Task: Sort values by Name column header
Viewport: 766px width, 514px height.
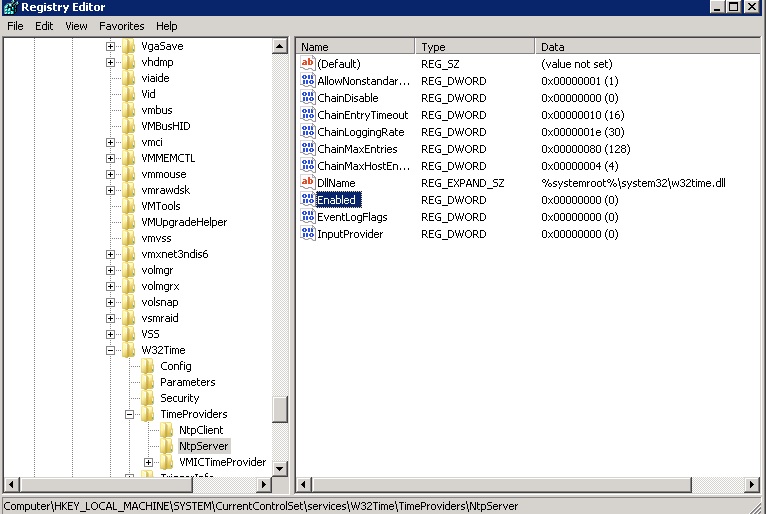Action: 355,47
